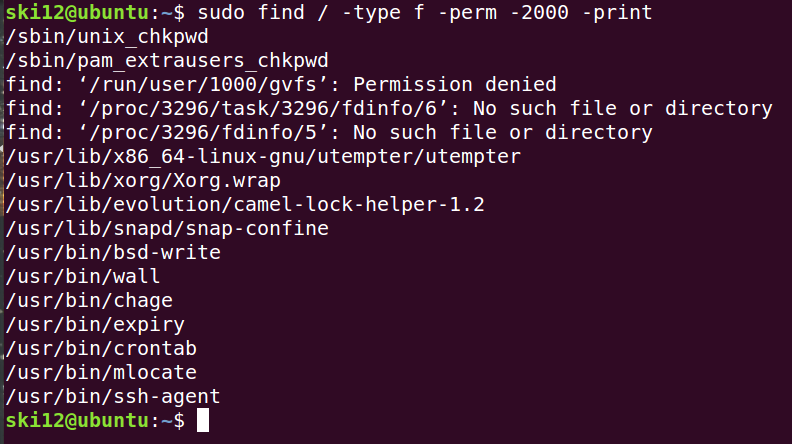Click the /usr/bin/chage entry

point(89,301)
